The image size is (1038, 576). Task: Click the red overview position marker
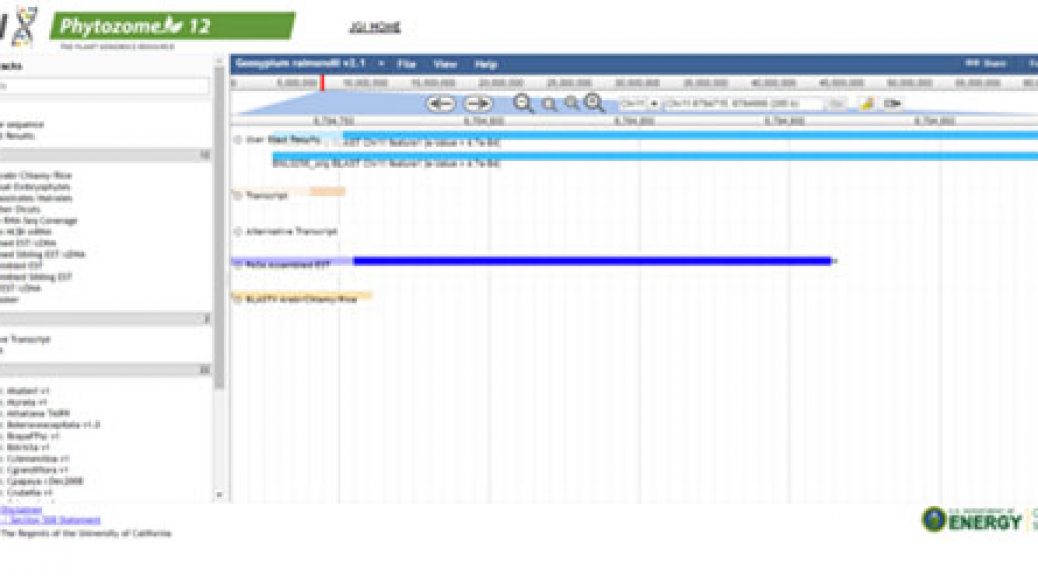[322, 82]
